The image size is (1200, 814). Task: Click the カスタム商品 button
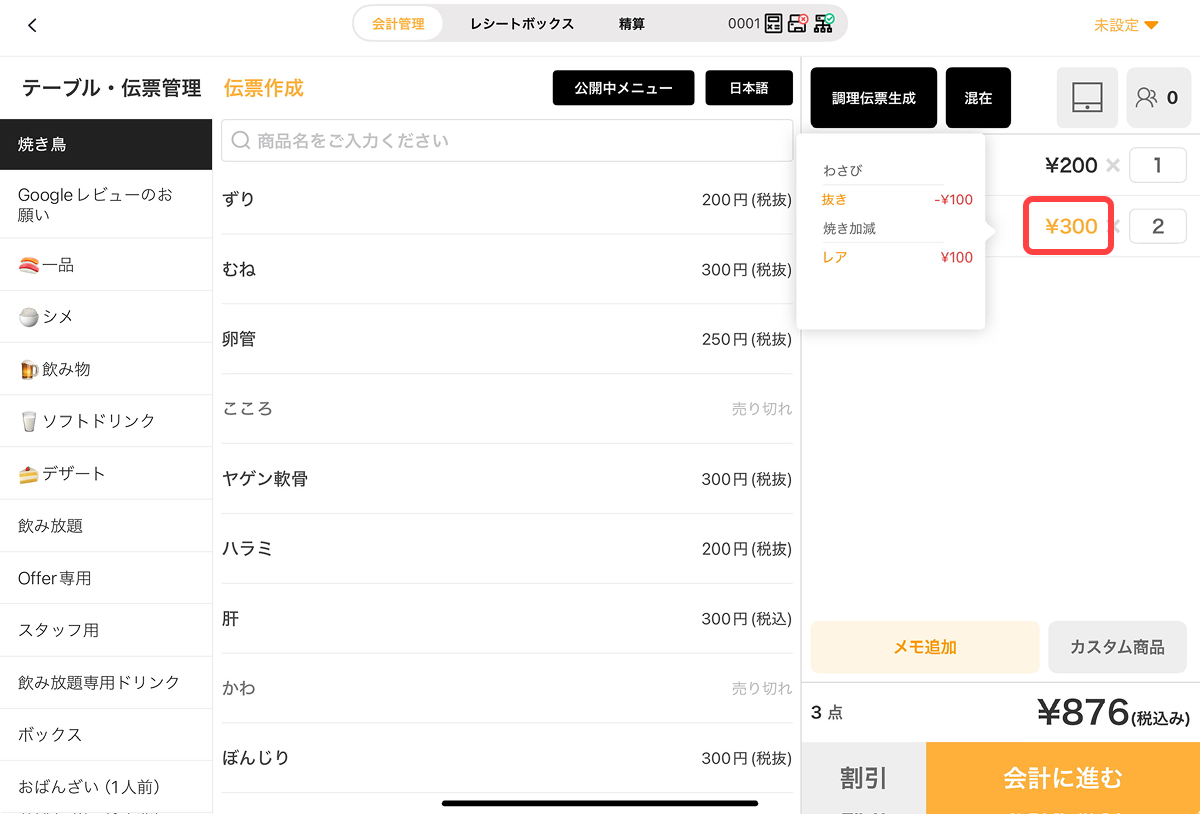[x=1117, y=647]
